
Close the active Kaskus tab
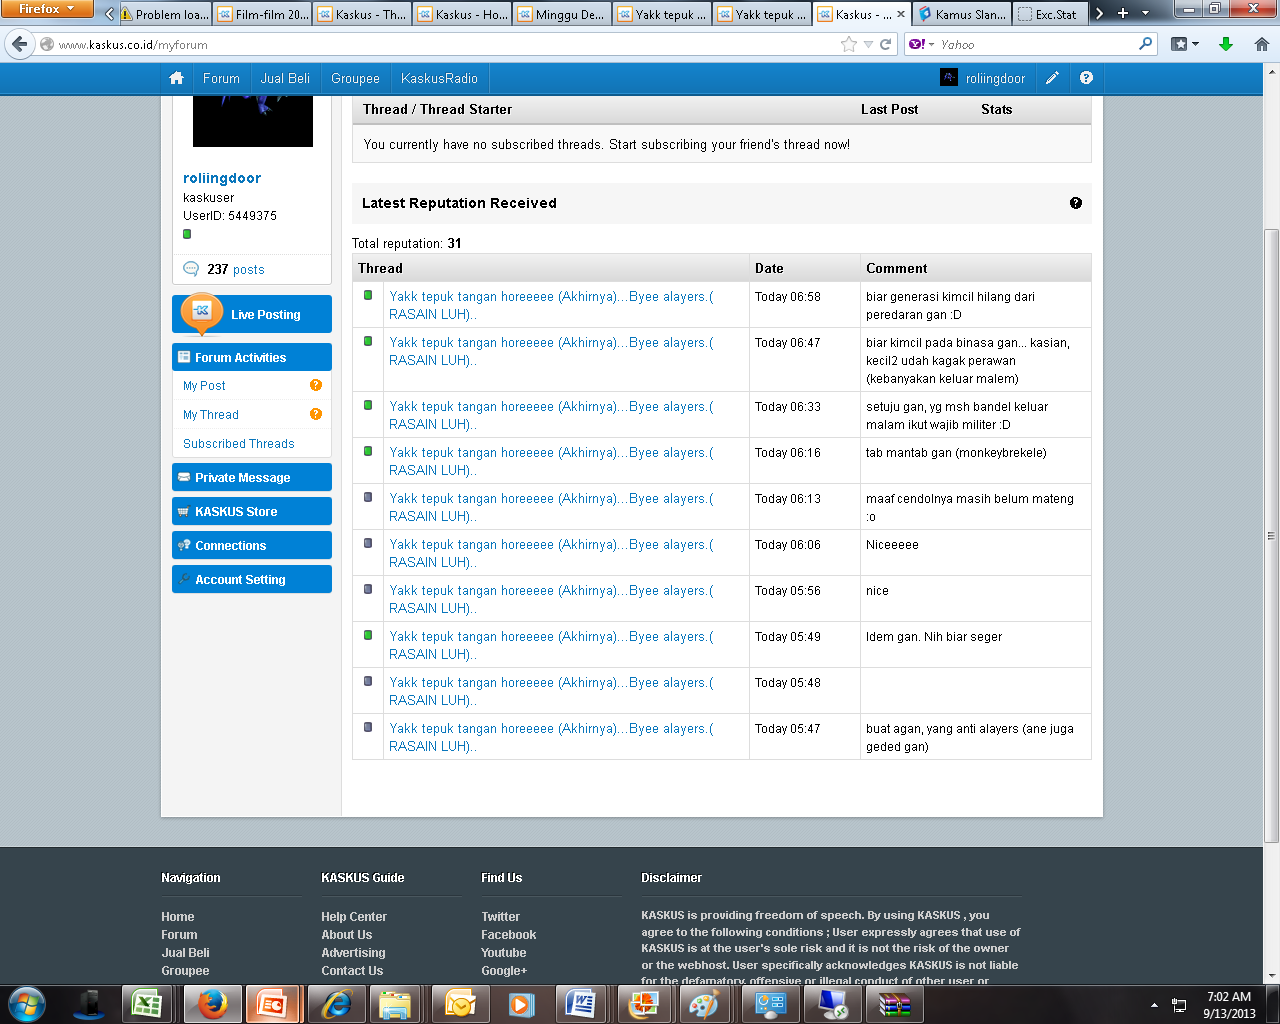[x=901, y=14]
